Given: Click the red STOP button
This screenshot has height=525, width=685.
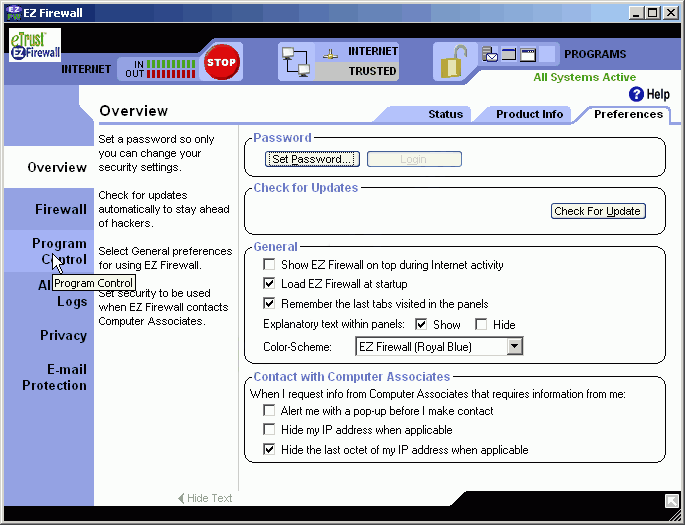Looking at the screenshot, I should (221, 62).
